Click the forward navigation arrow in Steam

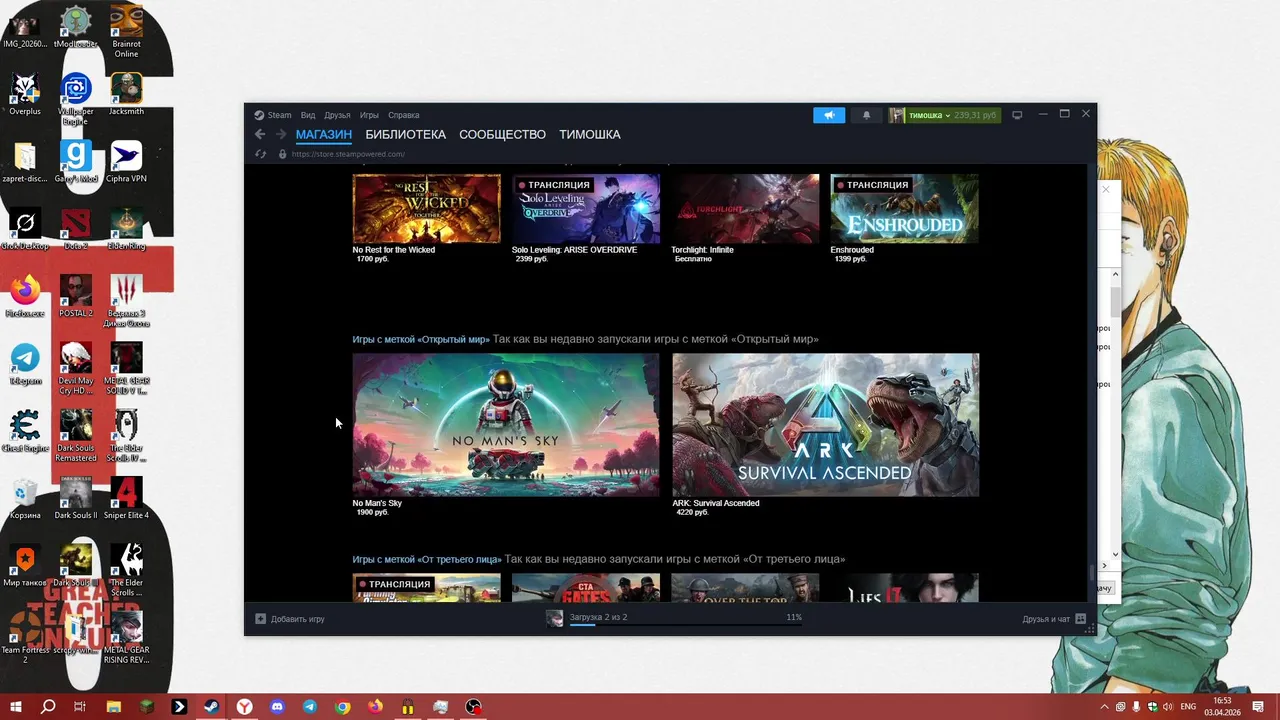[x=281, y=134]
